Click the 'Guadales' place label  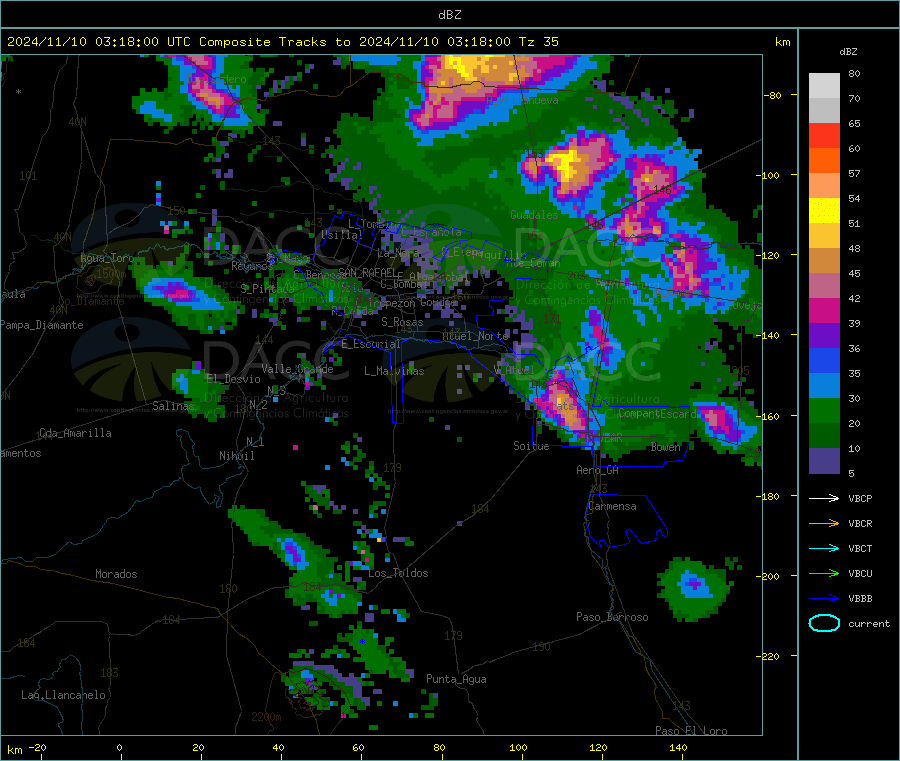point(534,215)
